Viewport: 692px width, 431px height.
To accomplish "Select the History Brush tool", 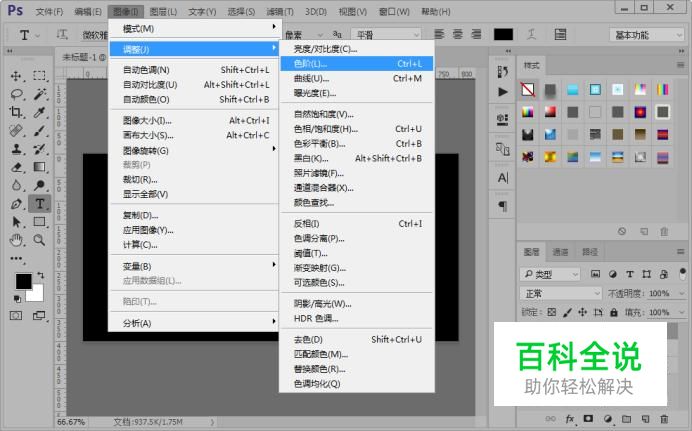I will click(40, 149).
